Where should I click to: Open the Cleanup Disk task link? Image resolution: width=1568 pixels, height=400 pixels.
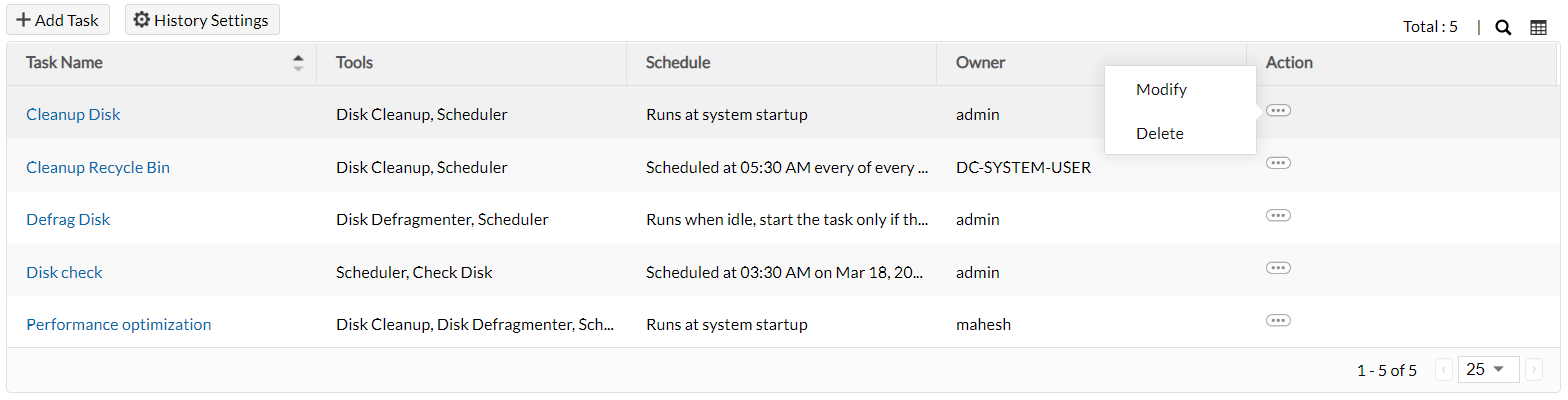[73, 115]
